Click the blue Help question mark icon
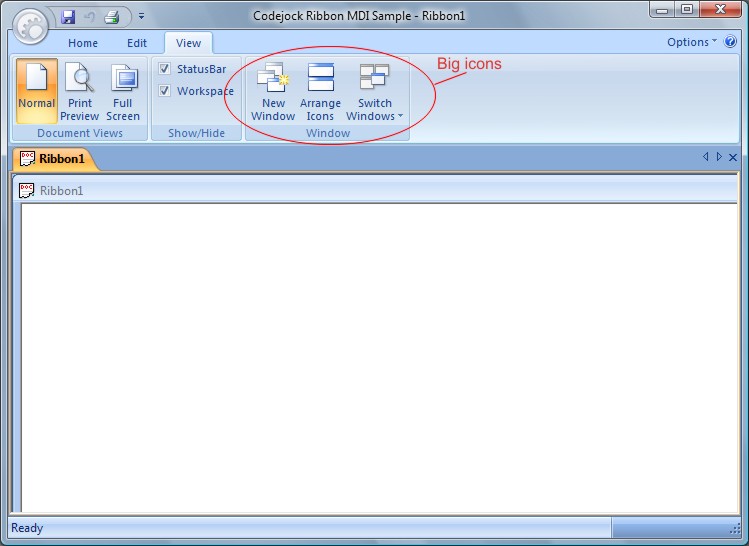The height and width of the screenshot is (546, 749). [x=730, y=42]
